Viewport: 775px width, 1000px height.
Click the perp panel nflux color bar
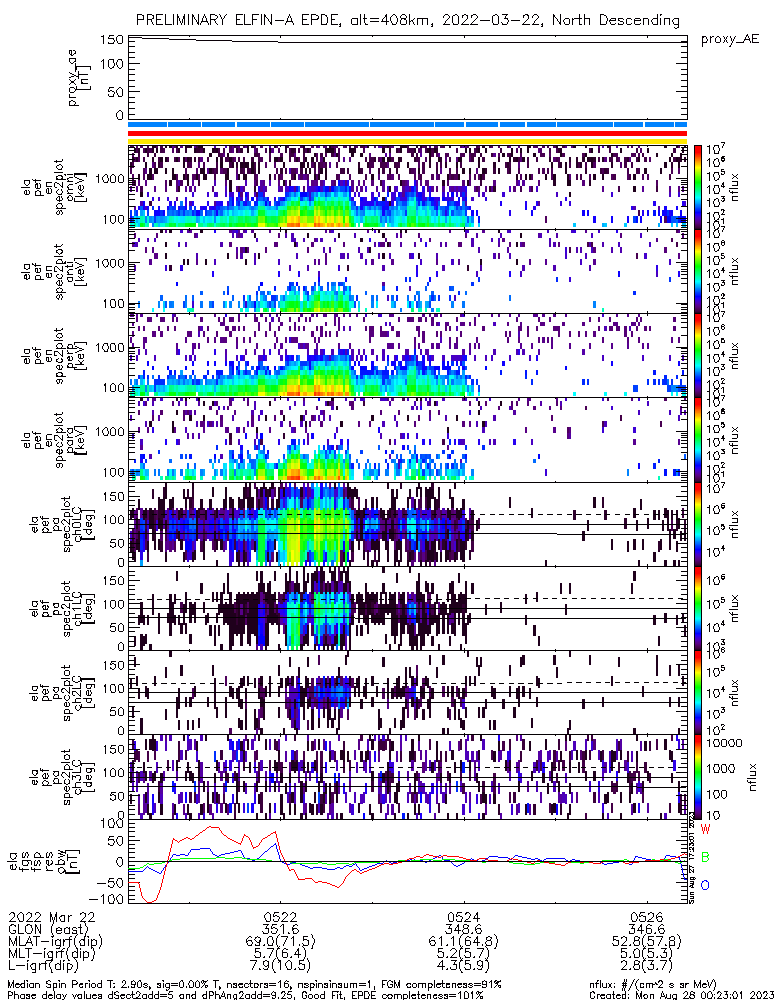coord(698,355)
